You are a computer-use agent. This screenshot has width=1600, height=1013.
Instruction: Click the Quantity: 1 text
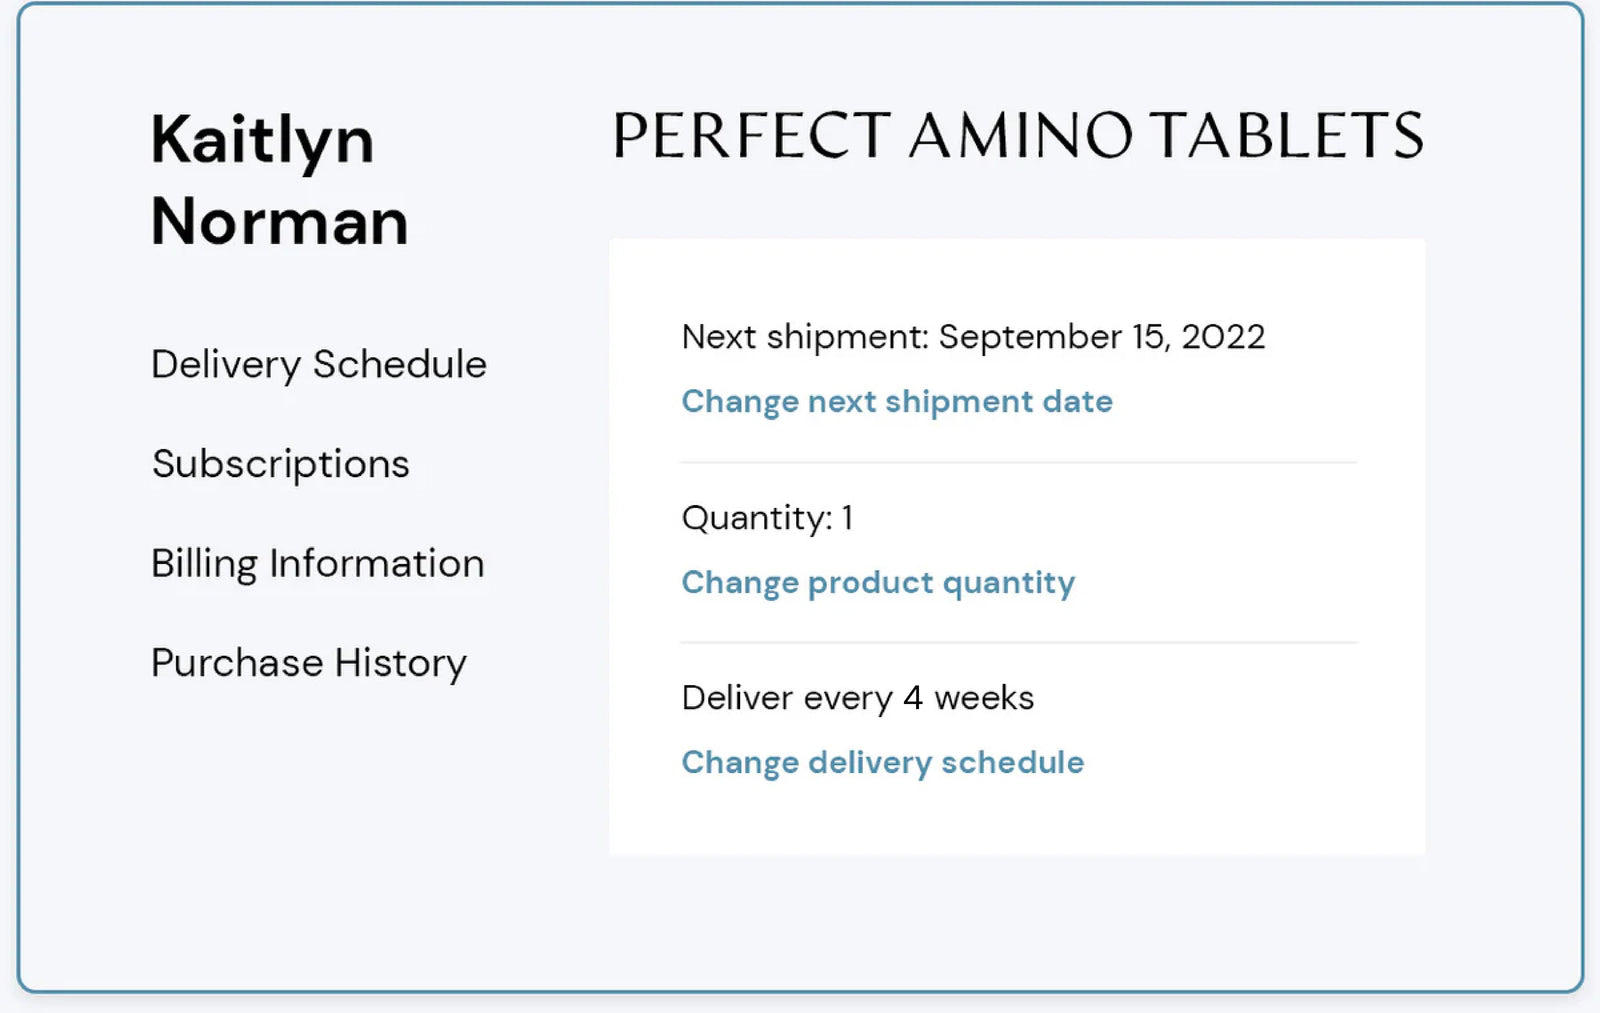pyautogui.click(x=767, y=518)
